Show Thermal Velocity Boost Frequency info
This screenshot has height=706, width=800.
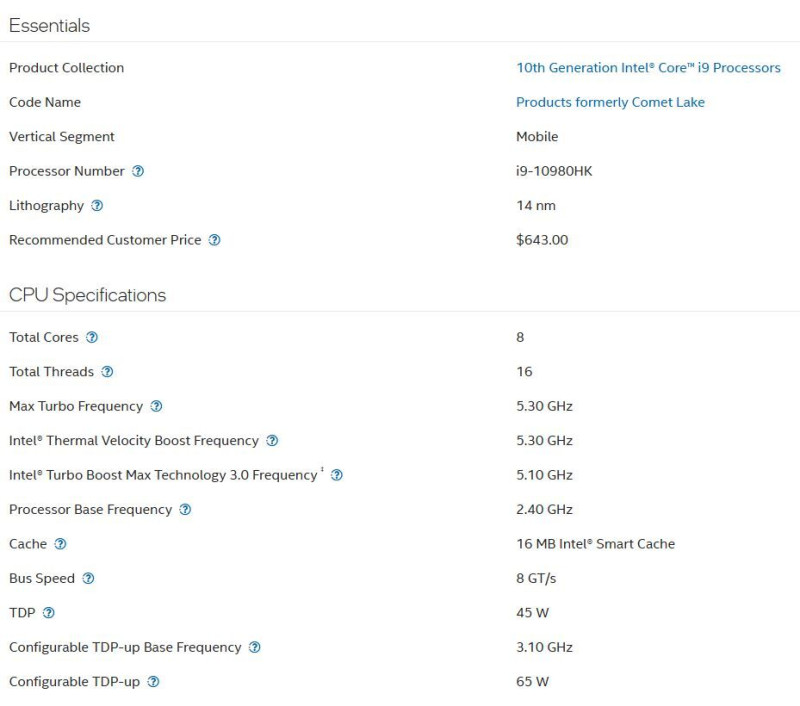tap(272, 441)
